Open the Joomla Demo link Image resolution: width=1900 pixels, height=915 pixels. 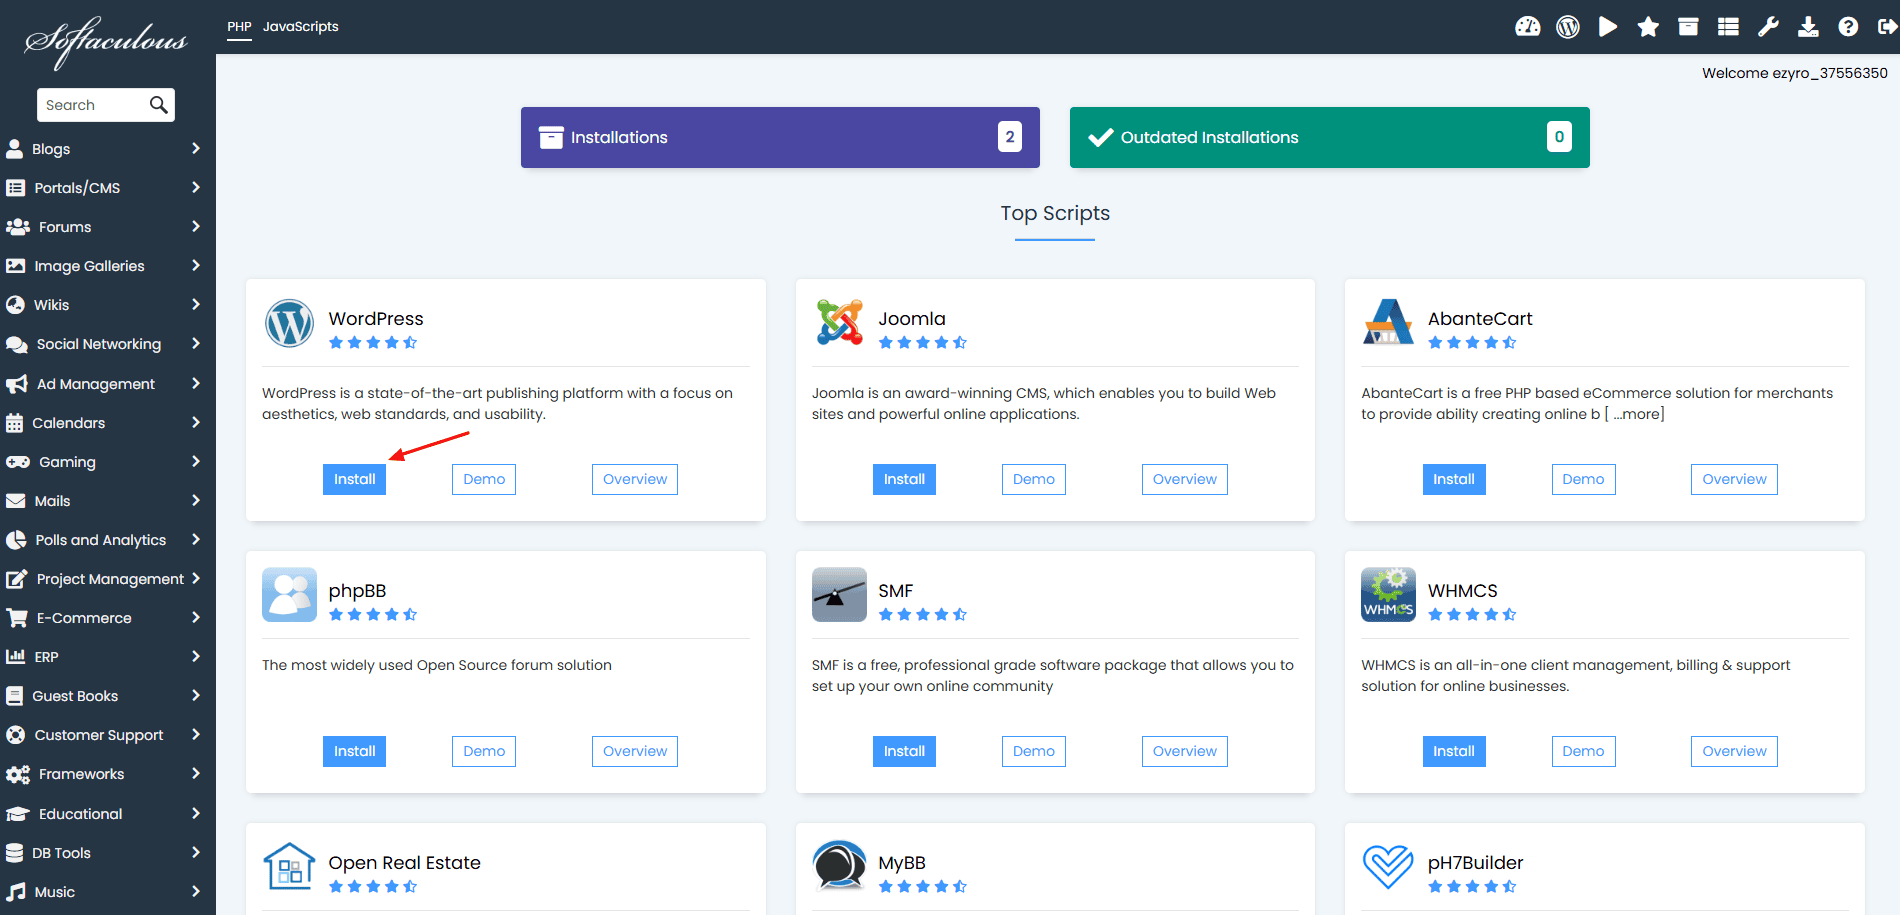[x=1033, y=479]
